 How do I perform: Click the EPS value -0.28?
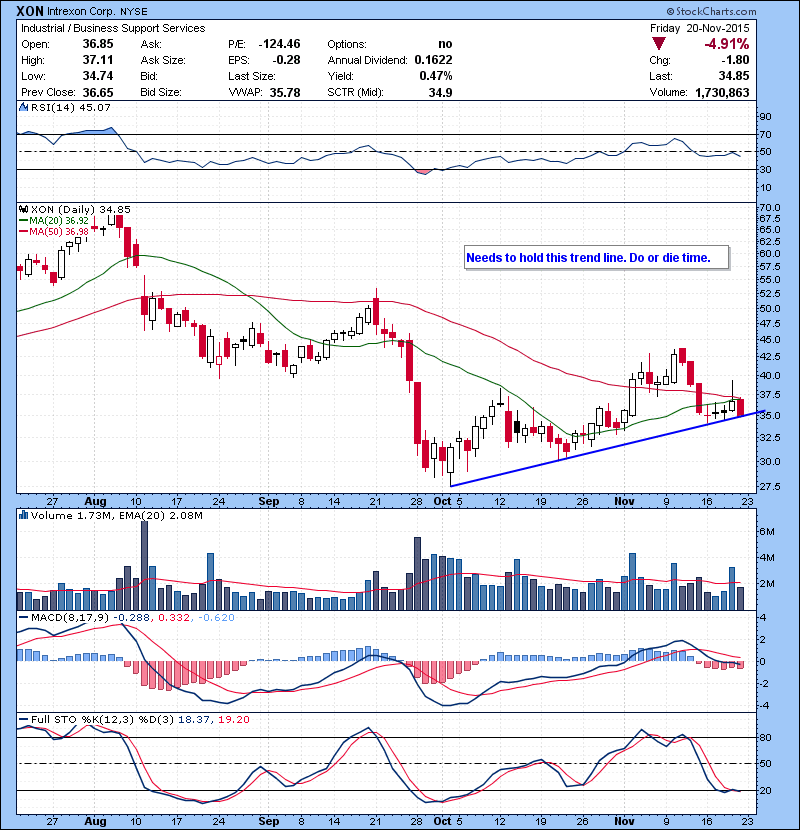(x=286, y=60)
